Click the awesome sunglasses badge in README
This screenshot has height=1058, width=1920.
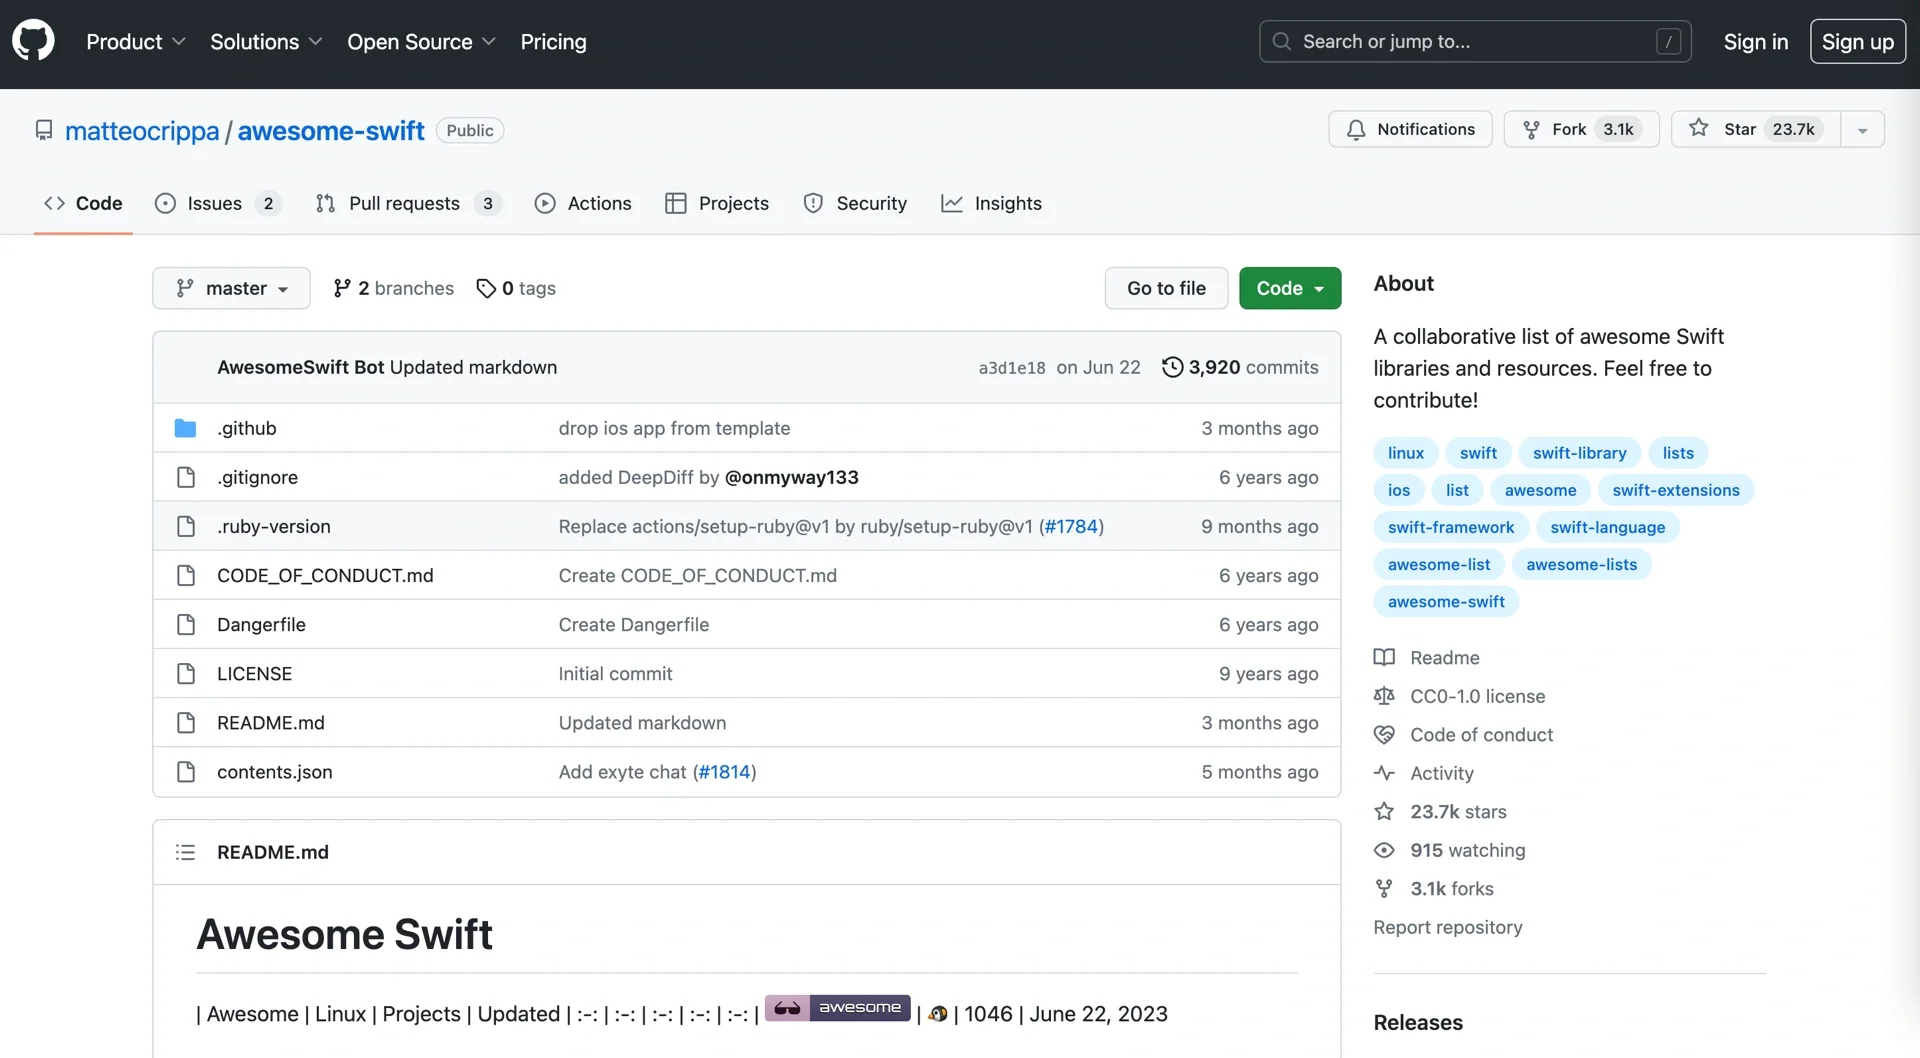[x=838, y=1008]
